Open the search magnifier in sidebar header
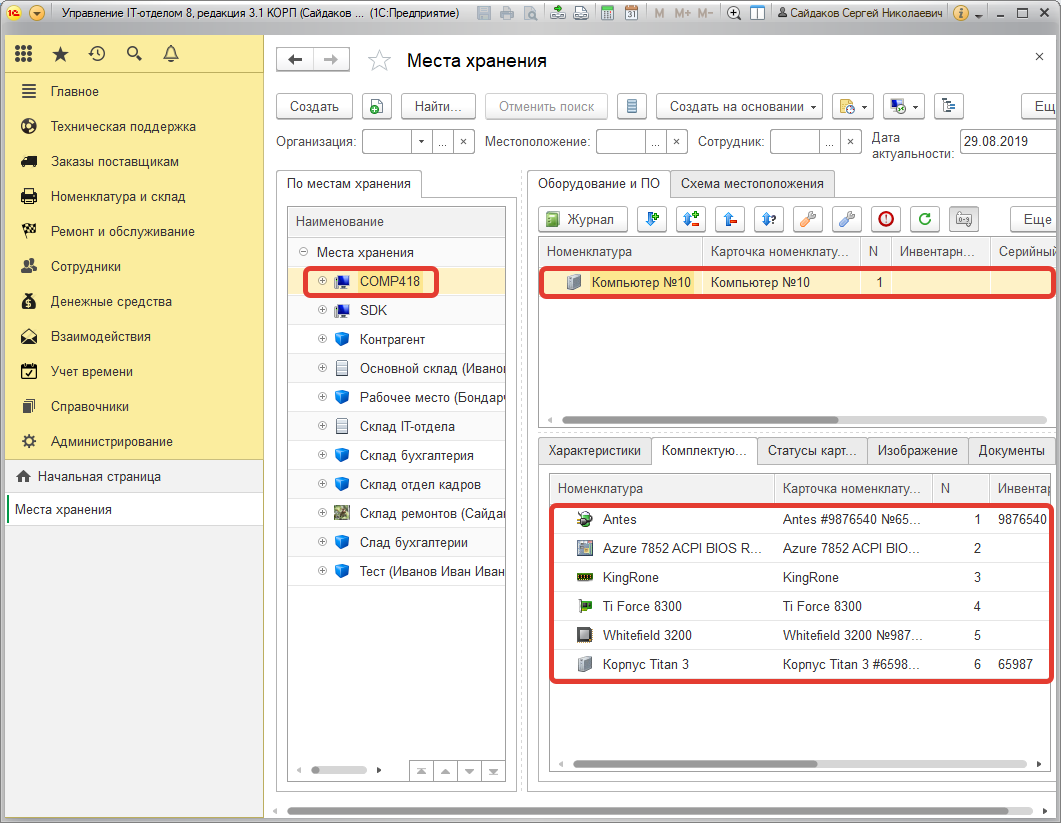The width and height of the screenshot is (1061, 823). 134,53
